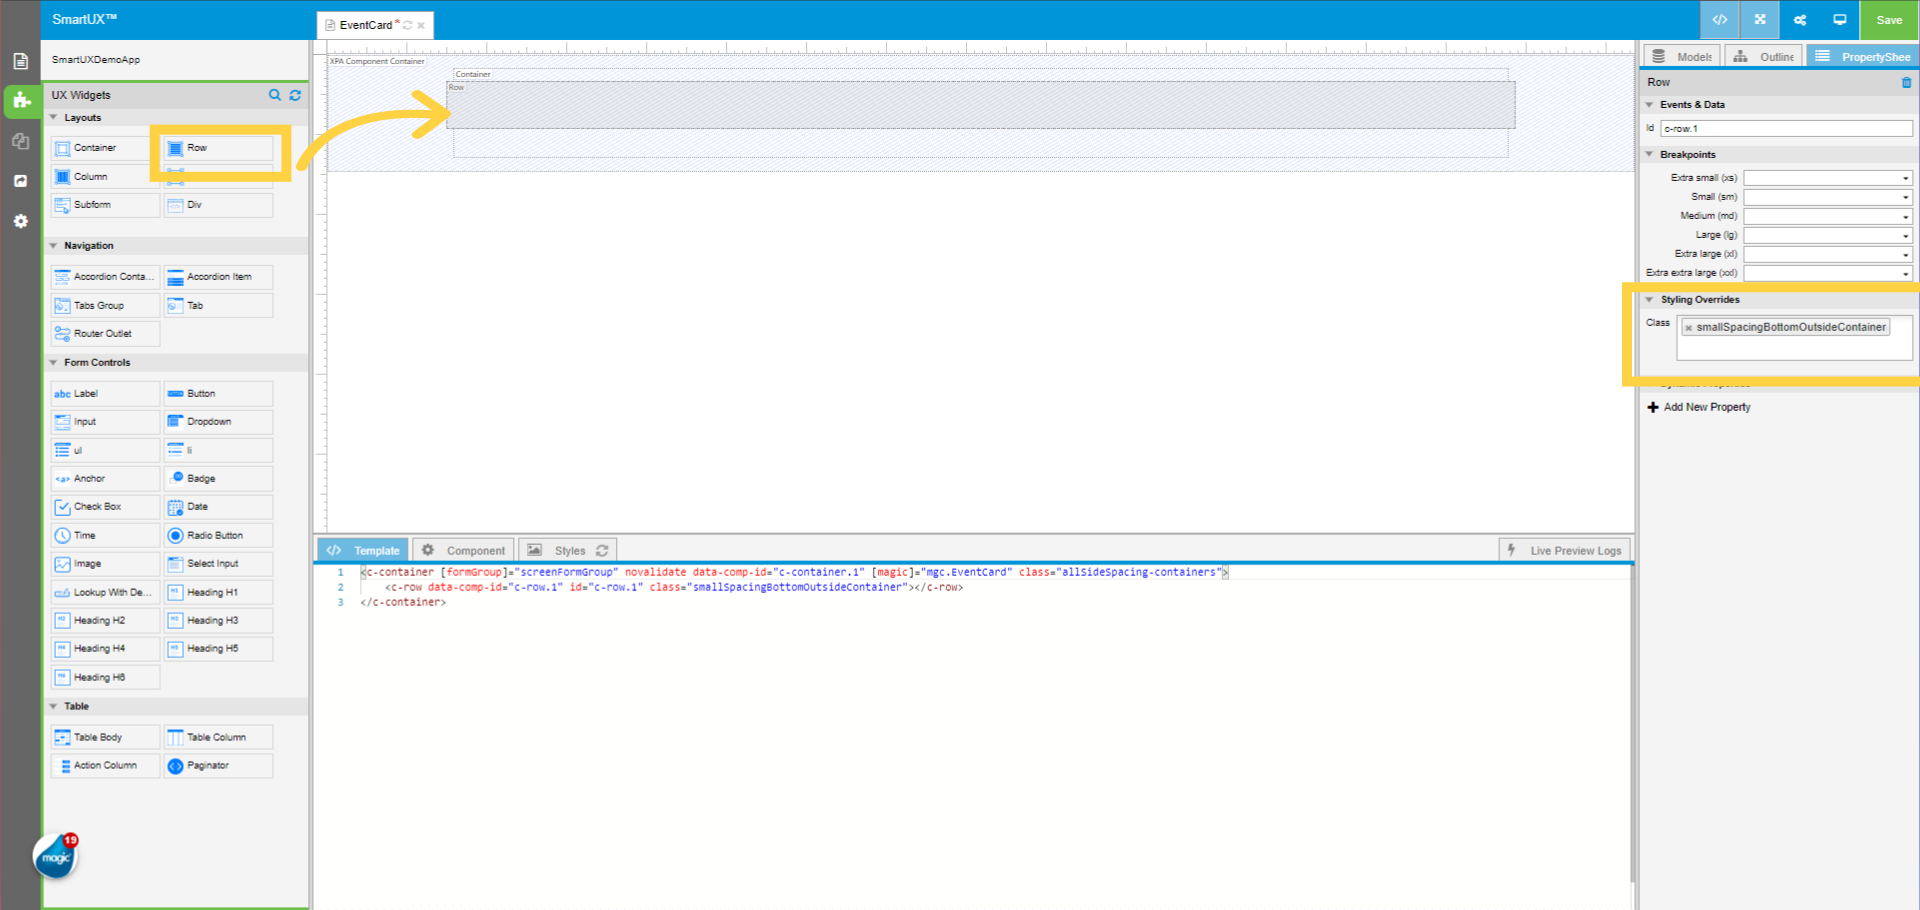This screenshot has width=1920, height=910.
Task: Open live preview via the monitor icon
Action: tap(1840, 20)
